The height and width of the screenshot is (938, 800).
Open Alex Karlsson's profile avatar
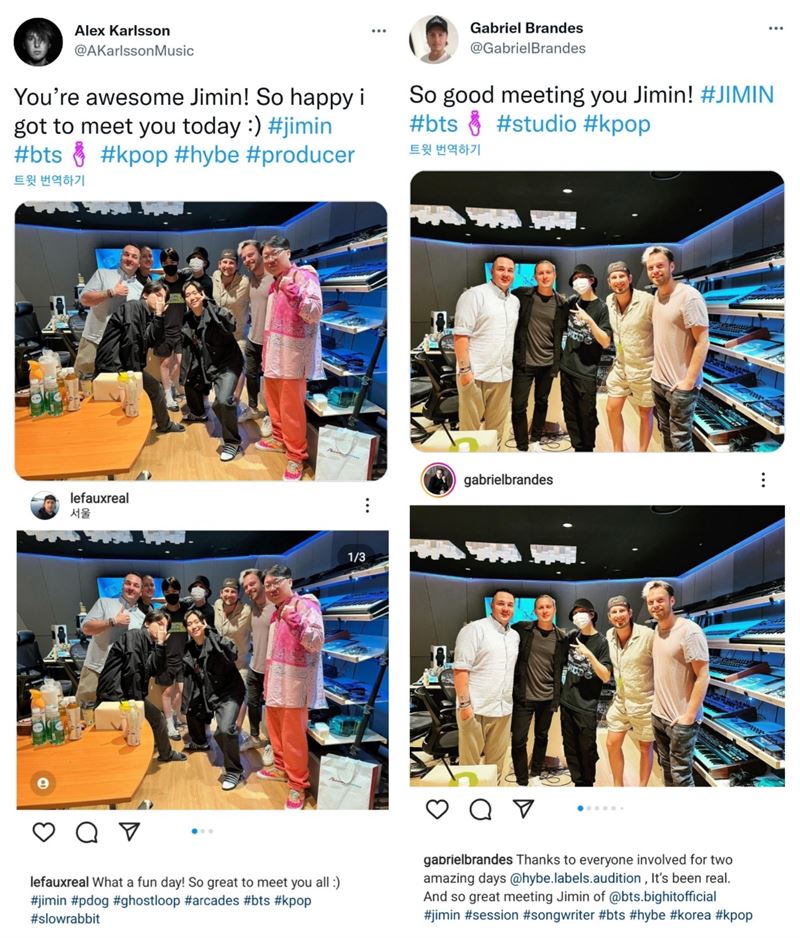click(38, 42)
